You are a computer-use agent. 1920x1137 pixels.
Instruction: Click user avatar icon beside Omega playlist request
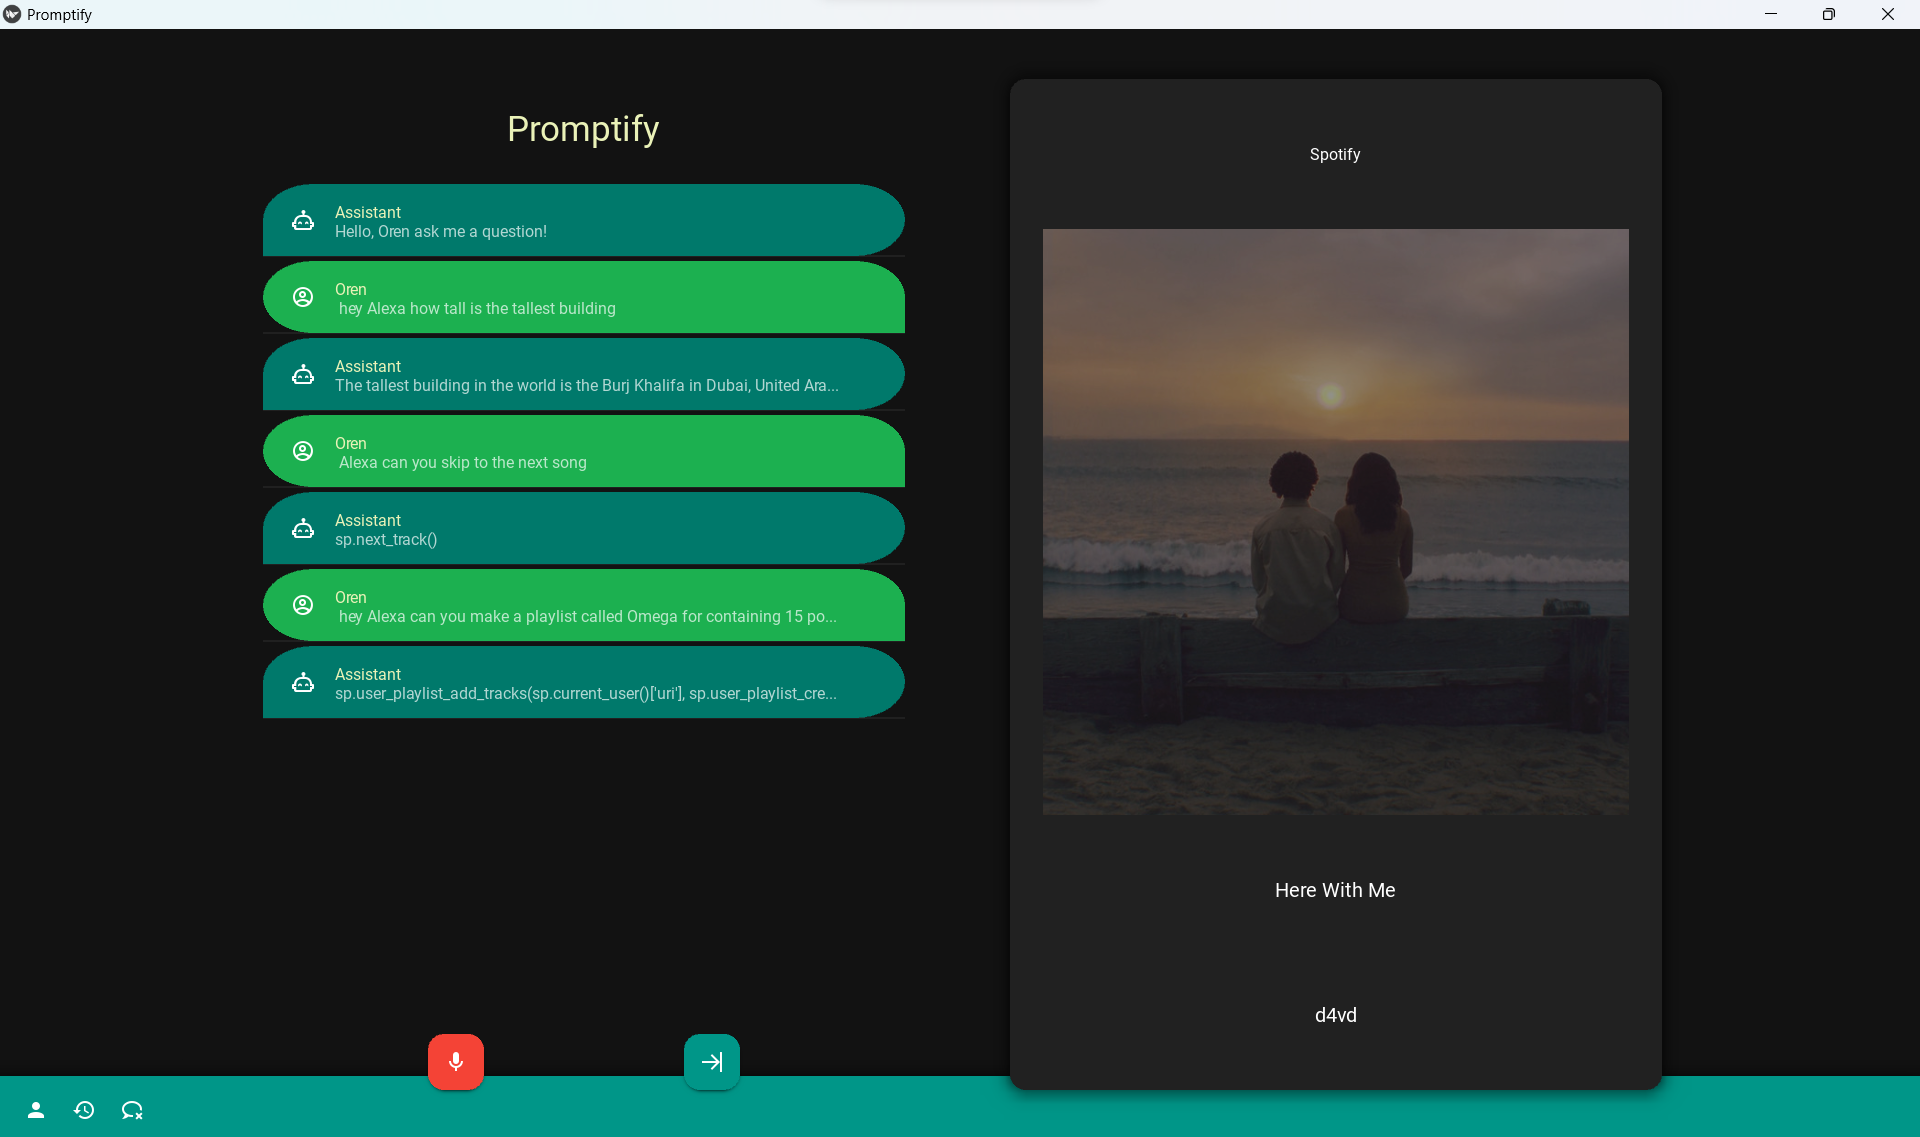coord(303,606)
